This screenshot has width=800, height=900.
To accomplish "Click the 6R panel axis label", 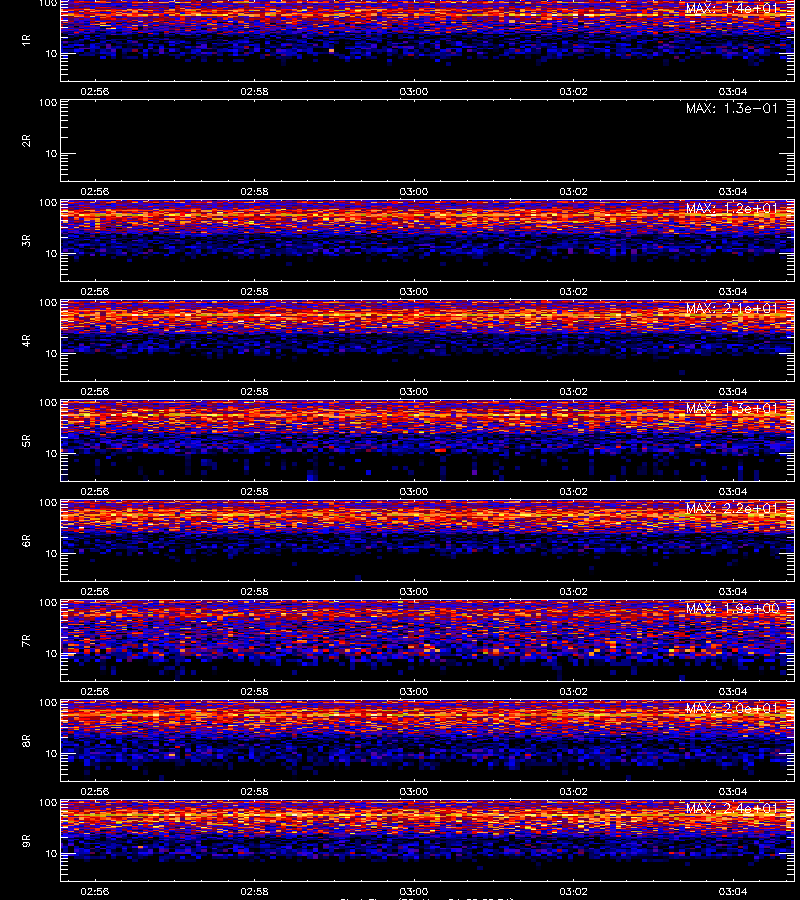I will coord(26,541).
